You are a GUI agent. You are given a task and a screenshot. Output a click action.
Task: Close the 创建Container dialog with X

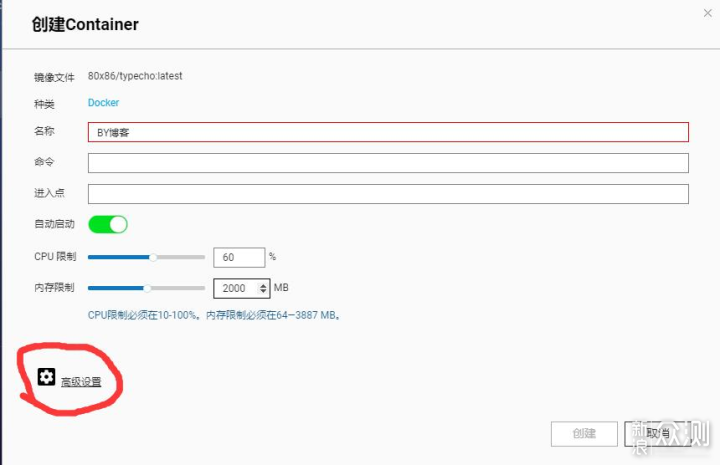[x=708, y=13]
